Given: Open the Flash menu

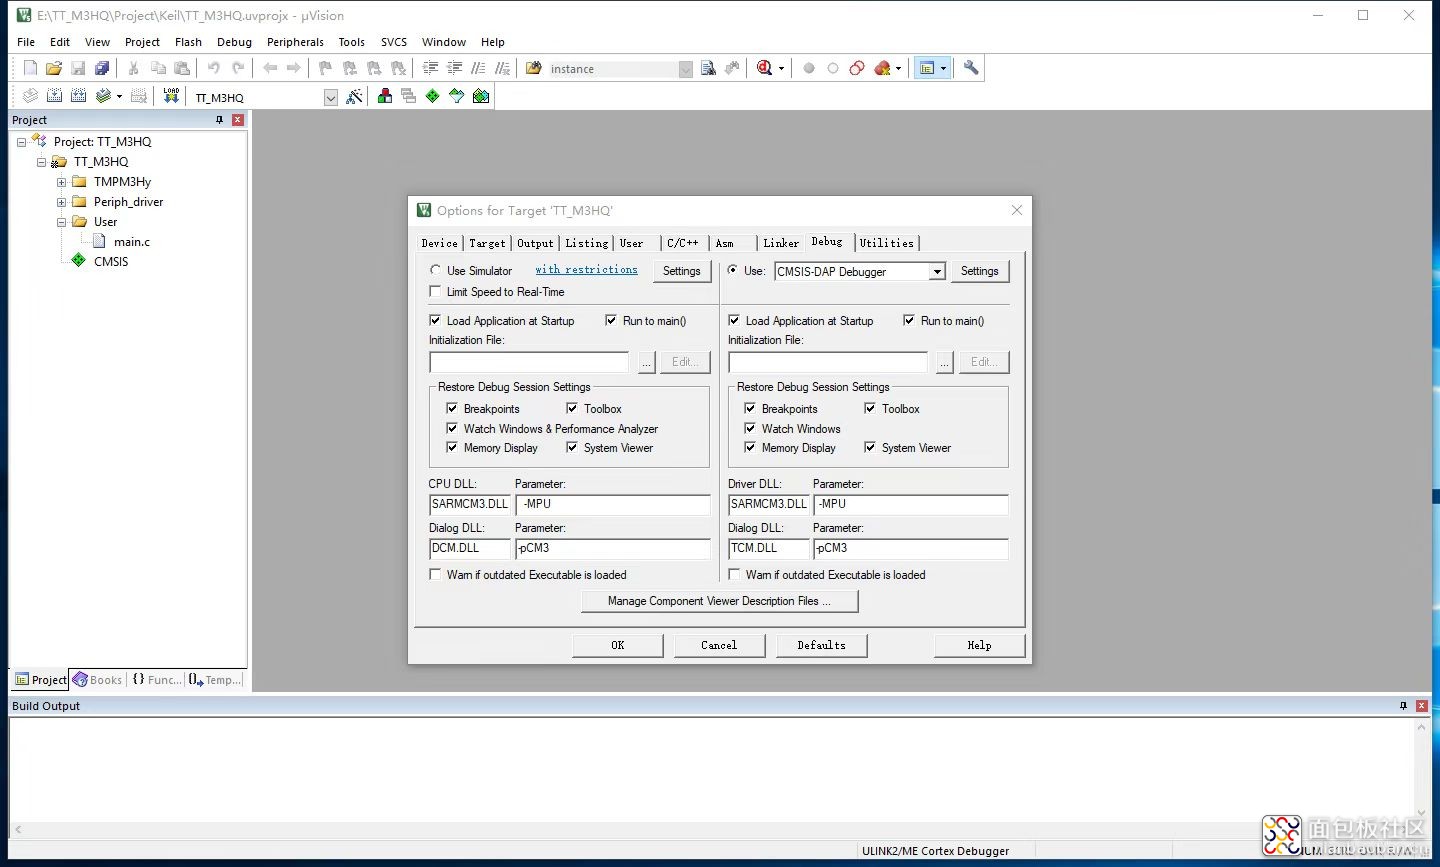Looking at the screenshot, I should pos(188,42).
